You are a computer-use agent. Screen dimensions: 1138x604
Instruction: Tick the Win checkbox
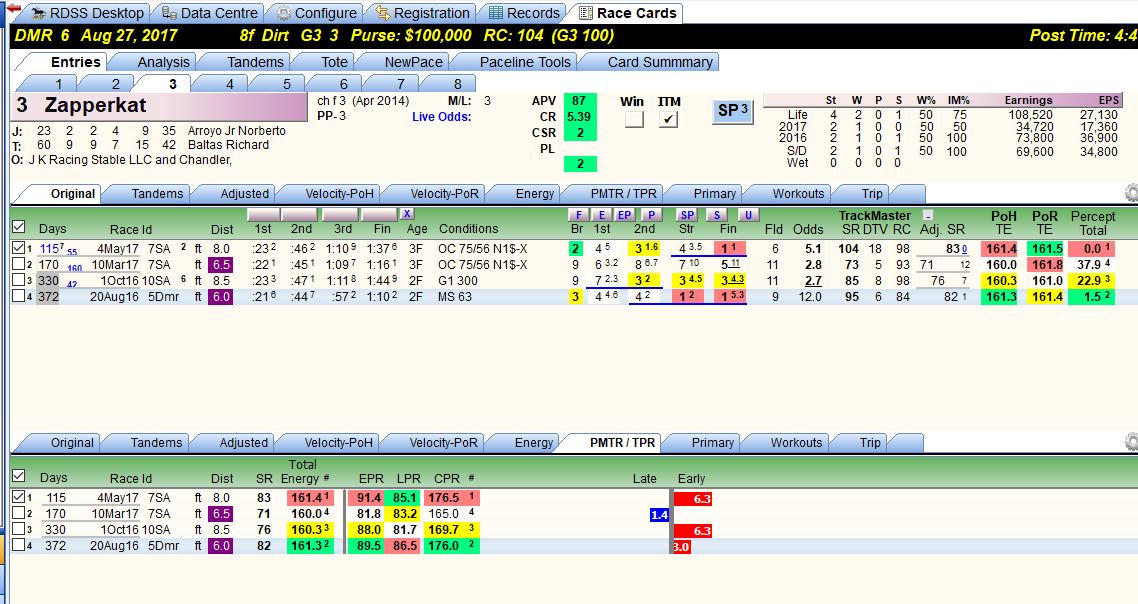click(634, 119)
